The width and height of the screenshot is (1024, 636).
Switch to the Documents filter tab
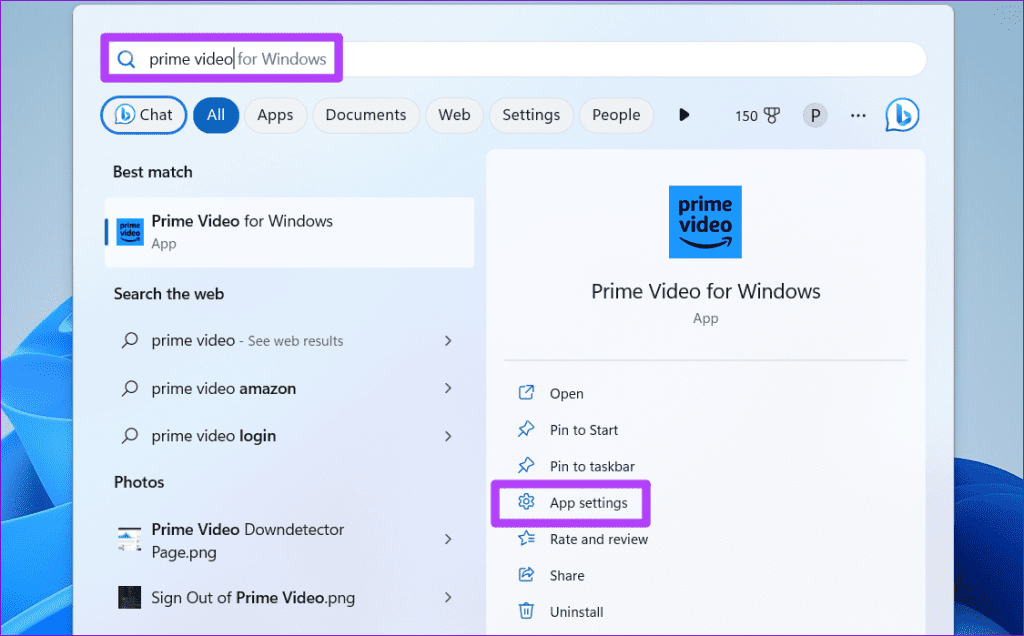(365, 114)
